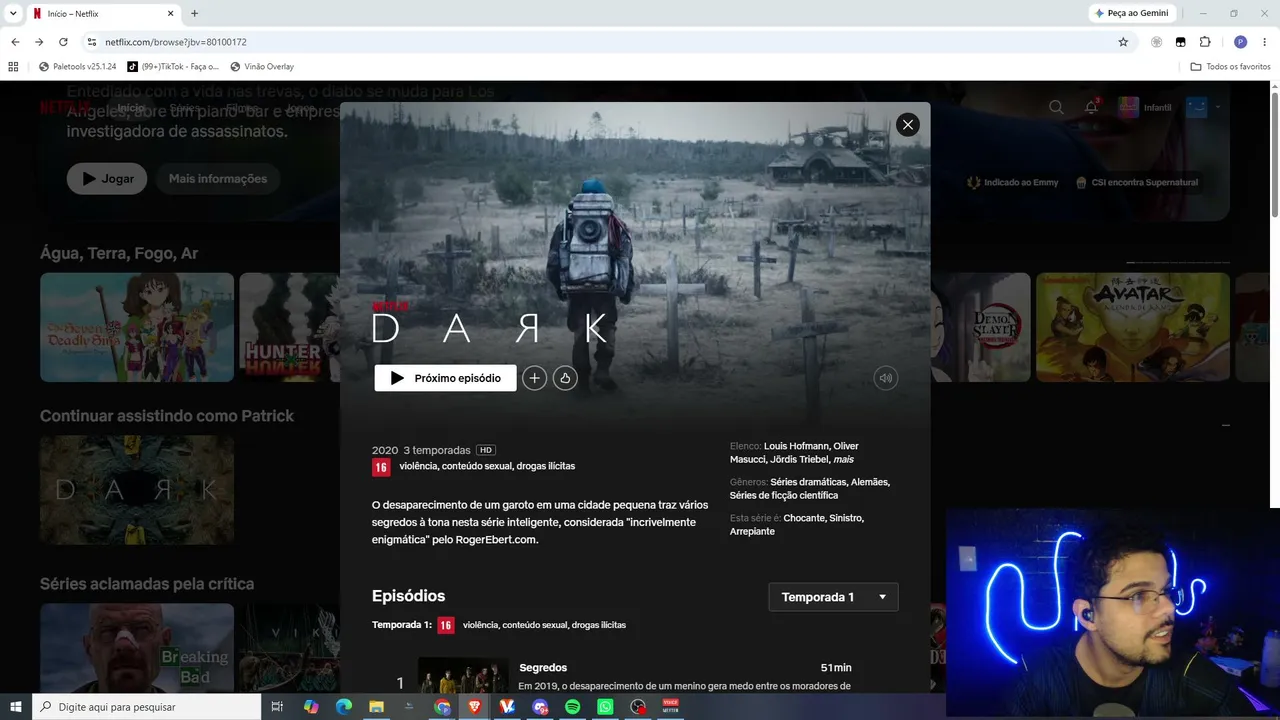Open the Chrome profile avatar menu
Screen dimensions: 1280x720
(x=1241, y=42)
